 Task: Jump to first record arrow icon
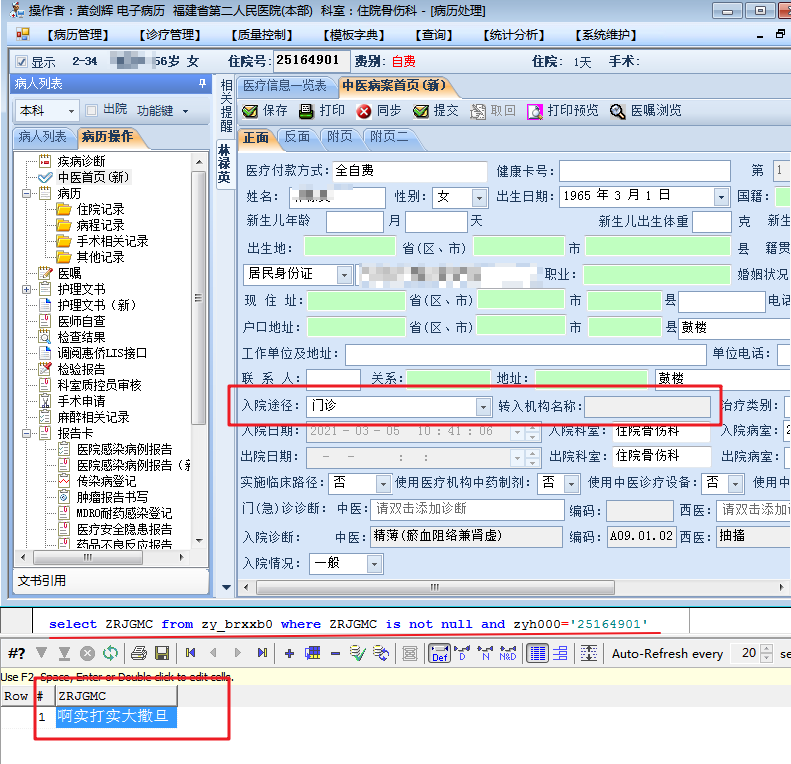coord(190,653)
